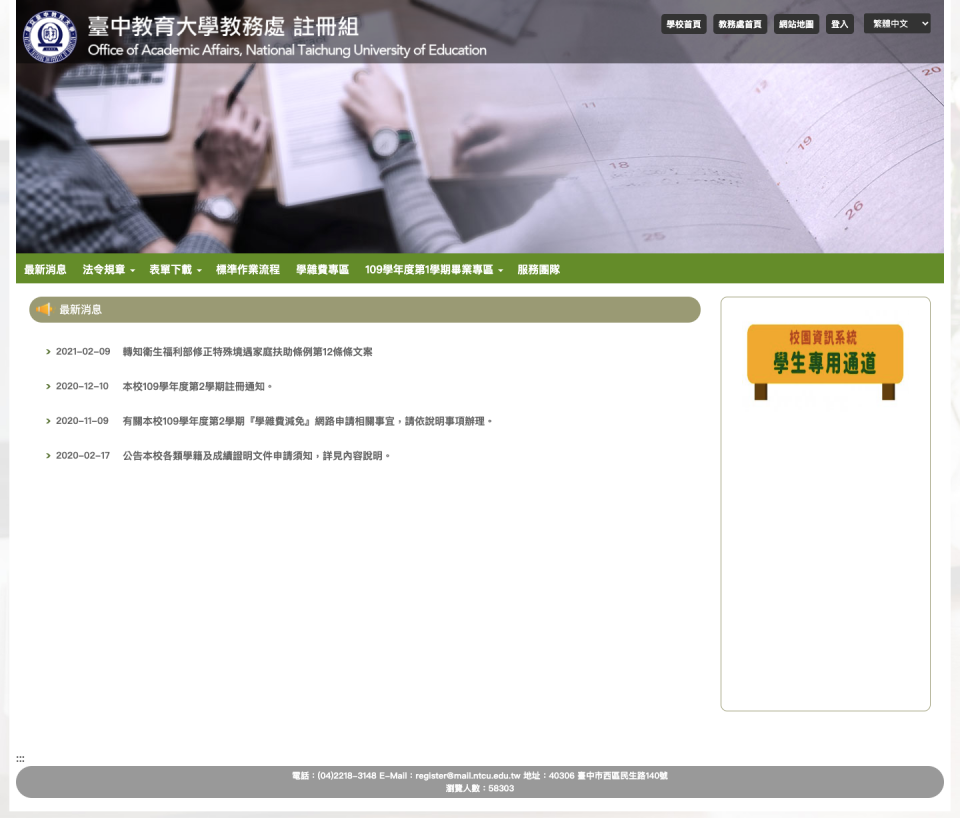The width and height of the screenshot is (960, 818).
Task: Open the 學雜費減免 online application notice
Action: pos(306,421)
